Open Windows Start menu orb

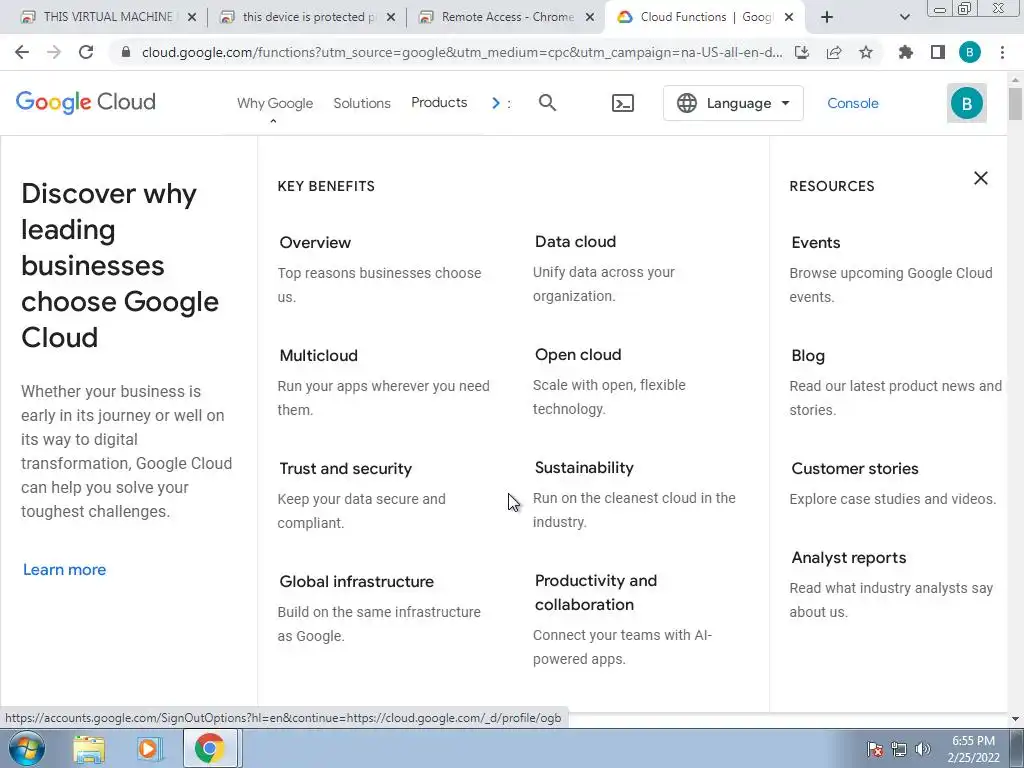coord(27,748)
